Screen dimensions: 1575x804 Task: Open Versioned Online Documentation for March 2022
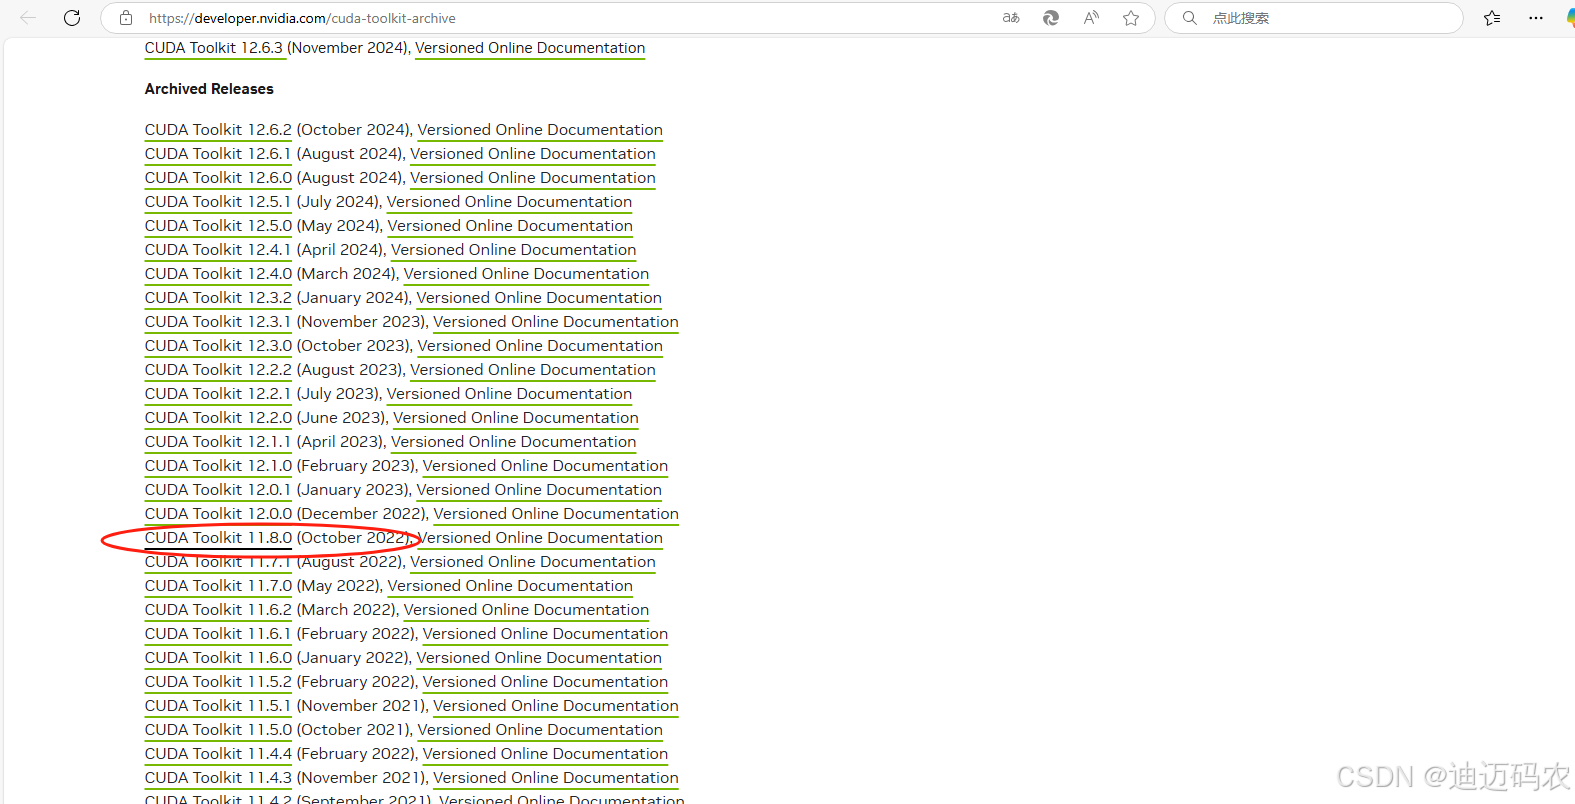[x=526, y=610]
